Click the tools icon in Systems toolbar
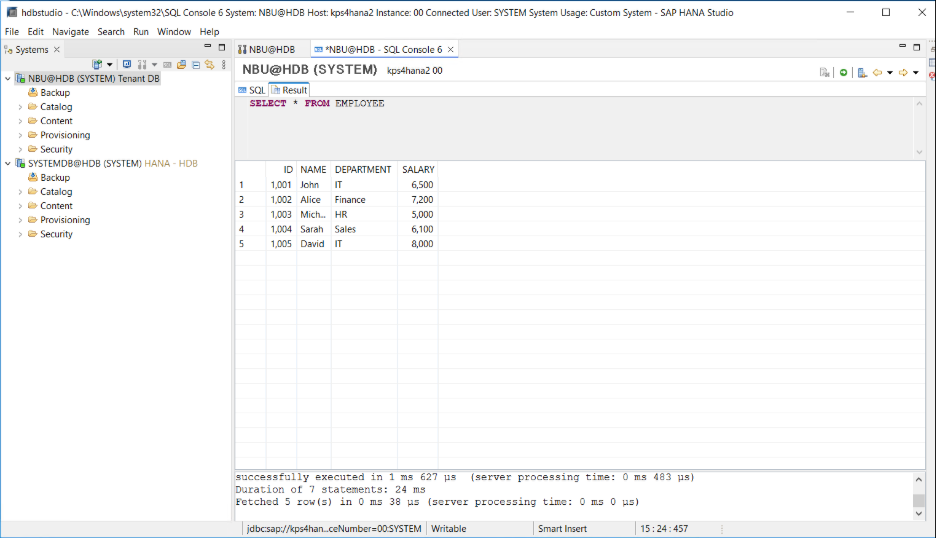Viewport: 936px width, 538px height. pos(142,64)
